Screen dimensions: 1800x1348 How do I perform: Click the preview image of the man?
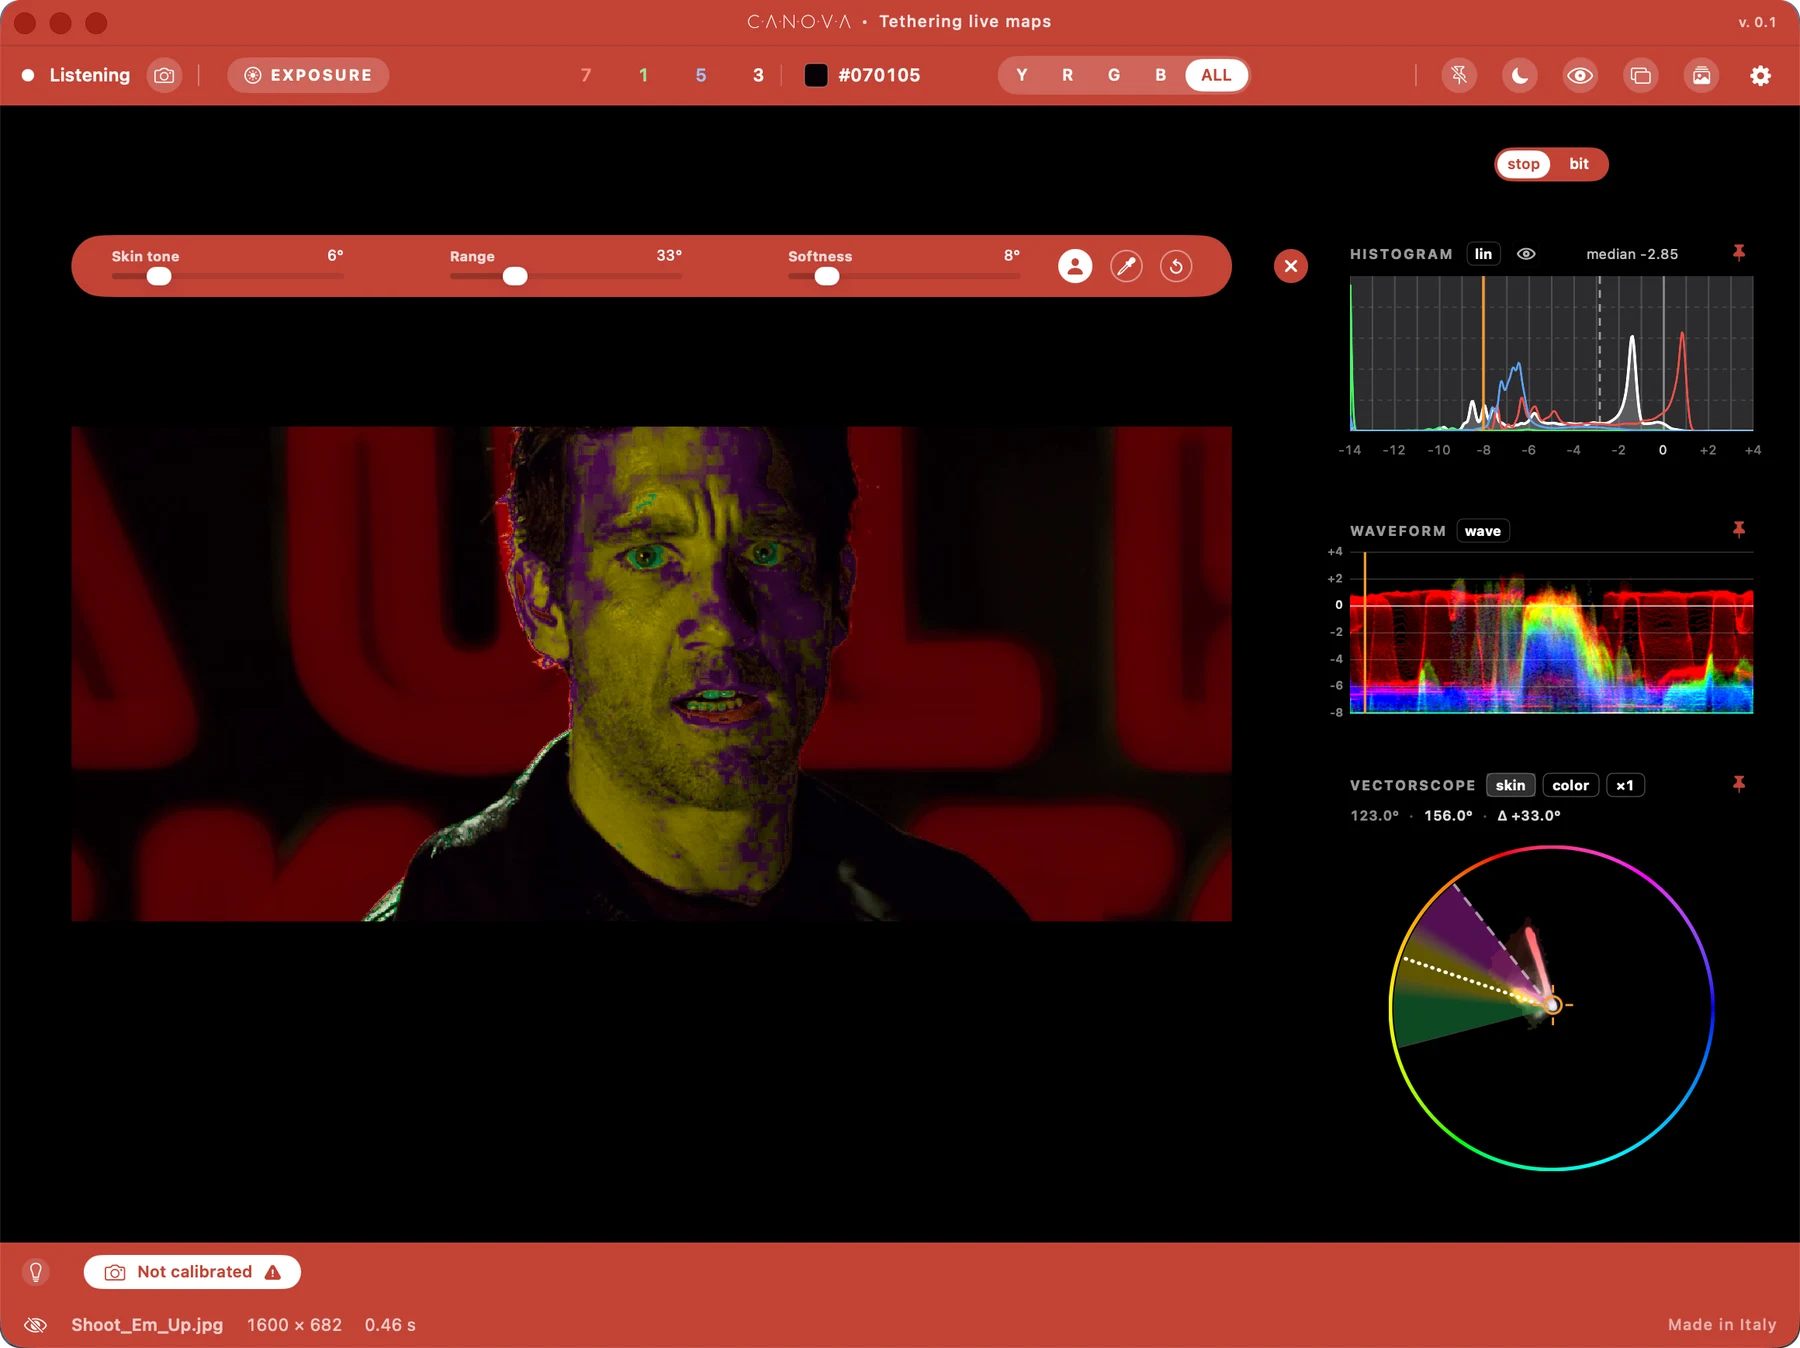(x=651, y=674)
